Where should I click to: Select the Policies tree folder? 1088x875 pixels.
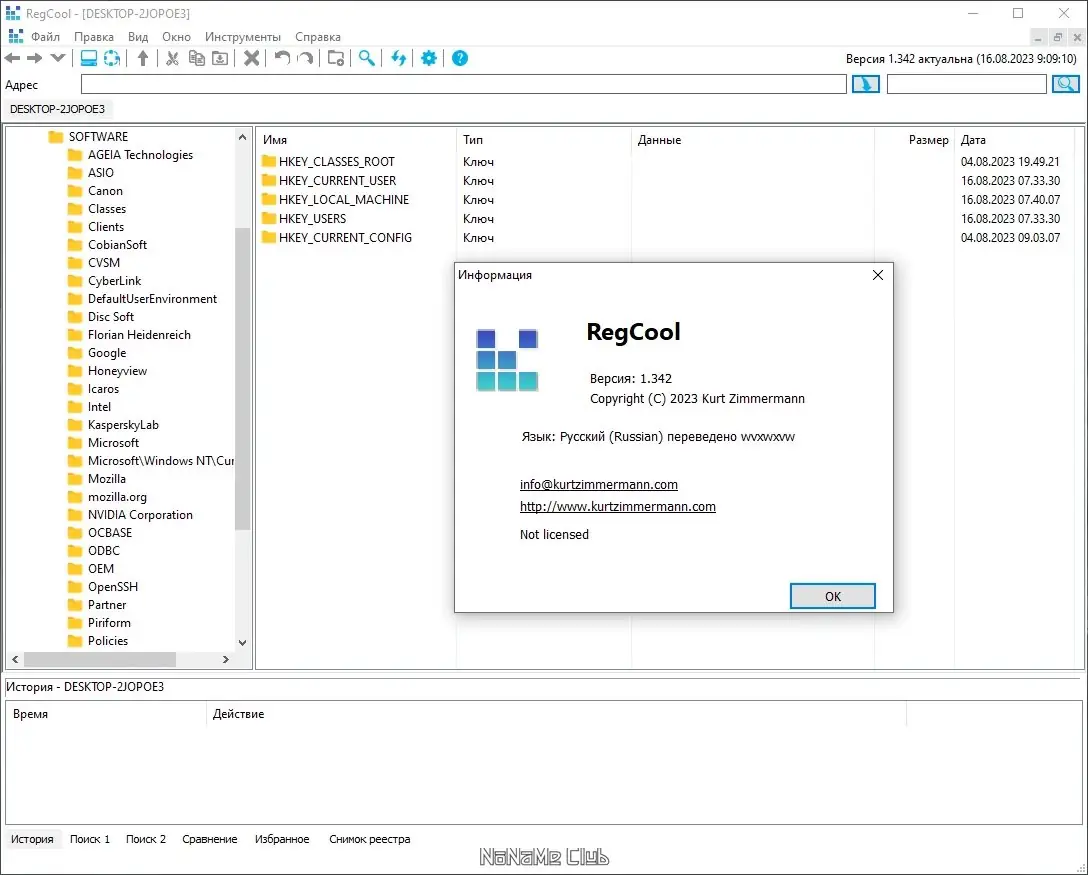point(108,641)
